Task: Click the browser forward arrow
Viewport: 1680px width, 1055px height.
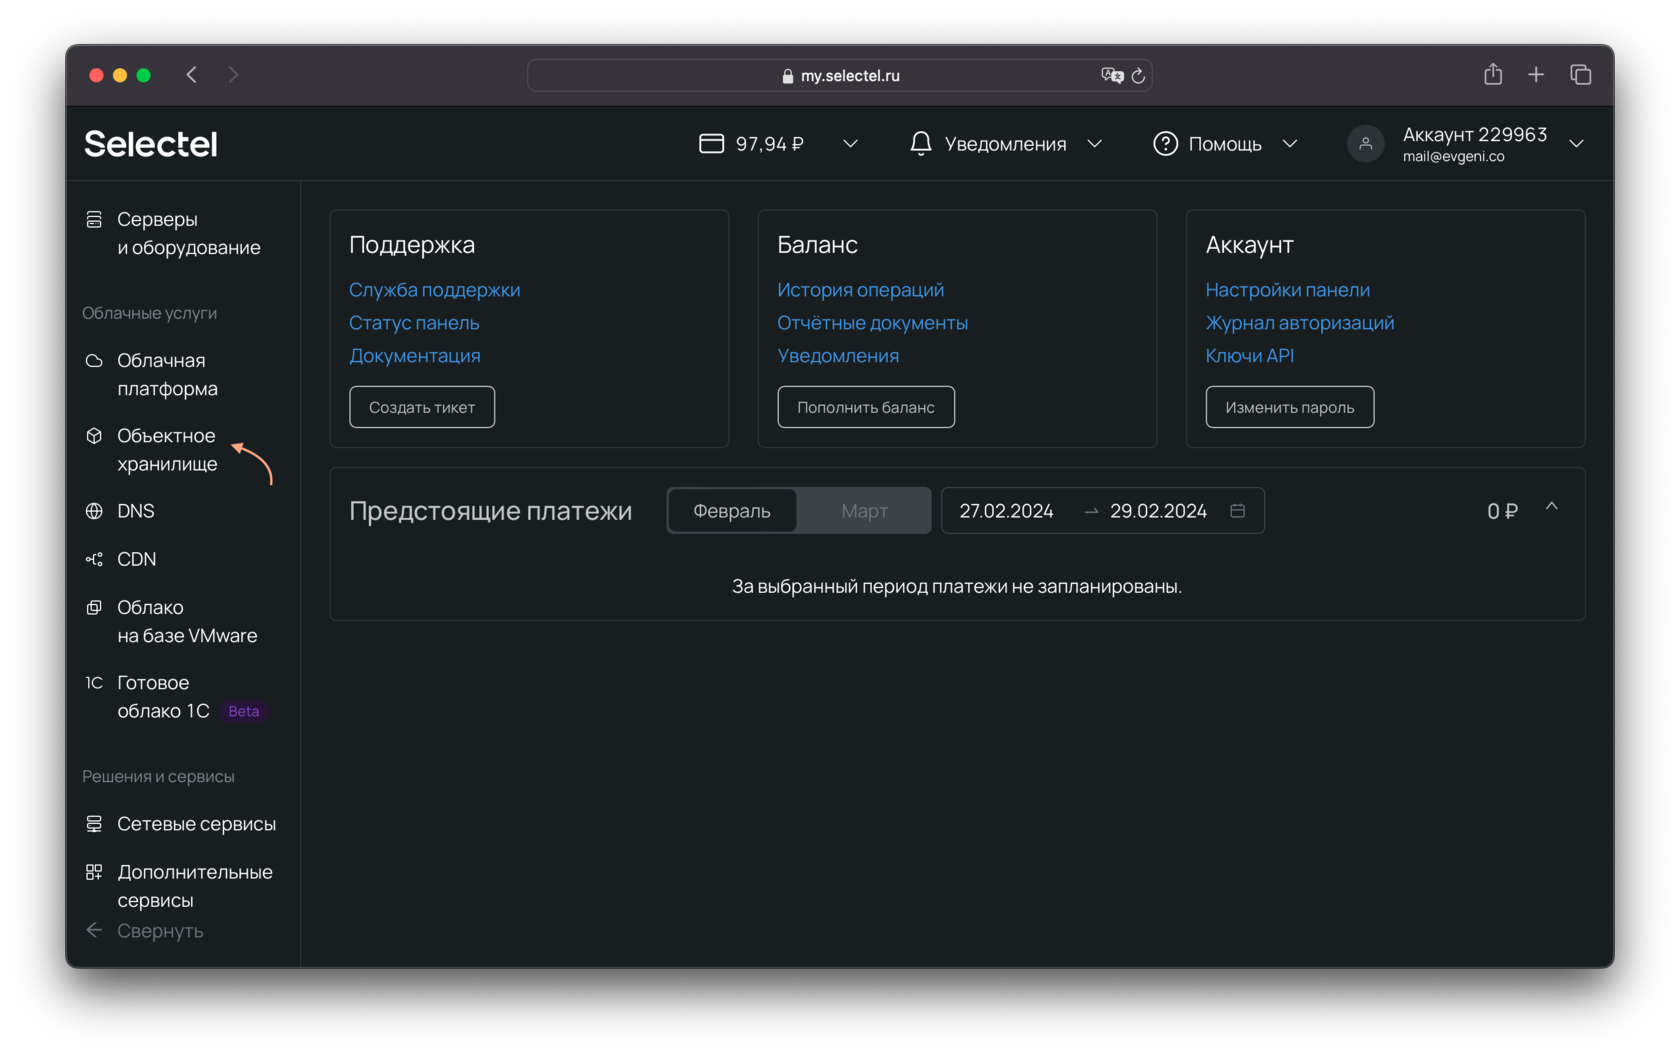Action: (x=233, y=75)
